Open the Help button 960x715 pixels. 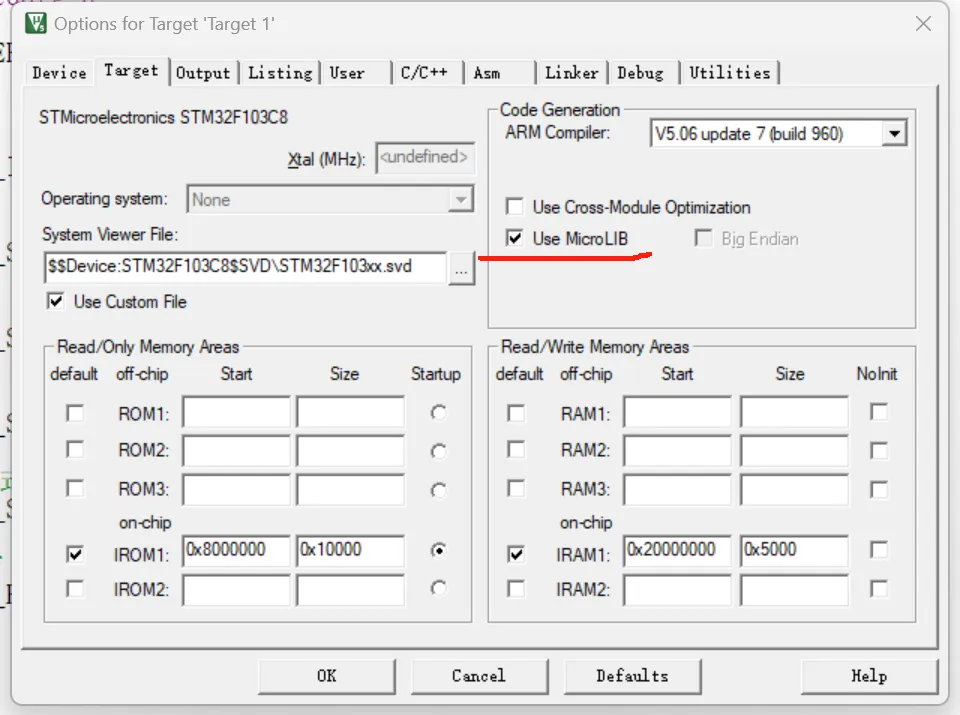(x=869, y=676)
